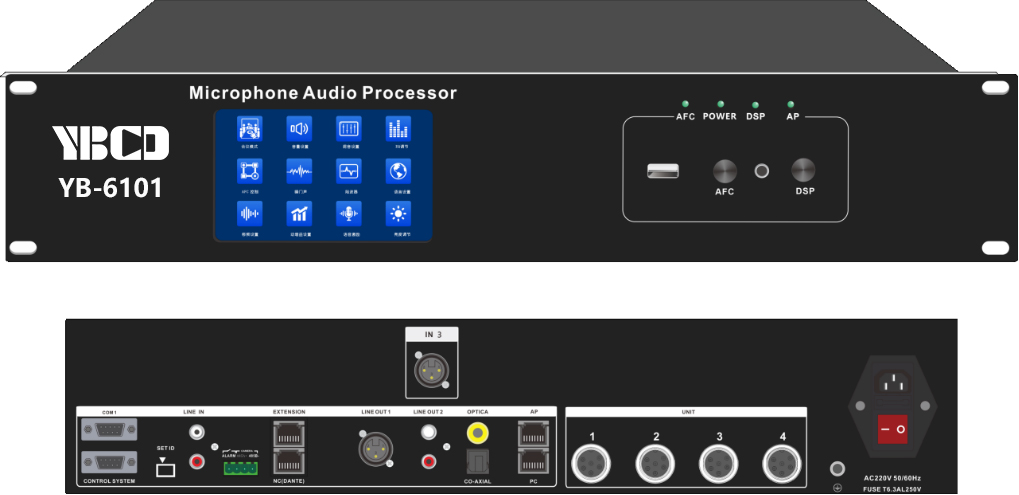
Task: Click the EXTENSION label on rear panel
Action: pos(289,412)
